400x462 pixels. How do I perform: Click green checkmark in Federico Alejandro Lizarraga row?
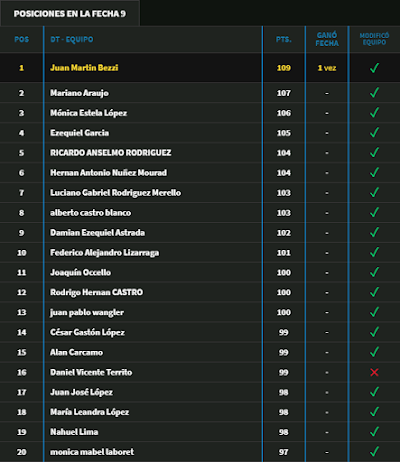(374, 252)
